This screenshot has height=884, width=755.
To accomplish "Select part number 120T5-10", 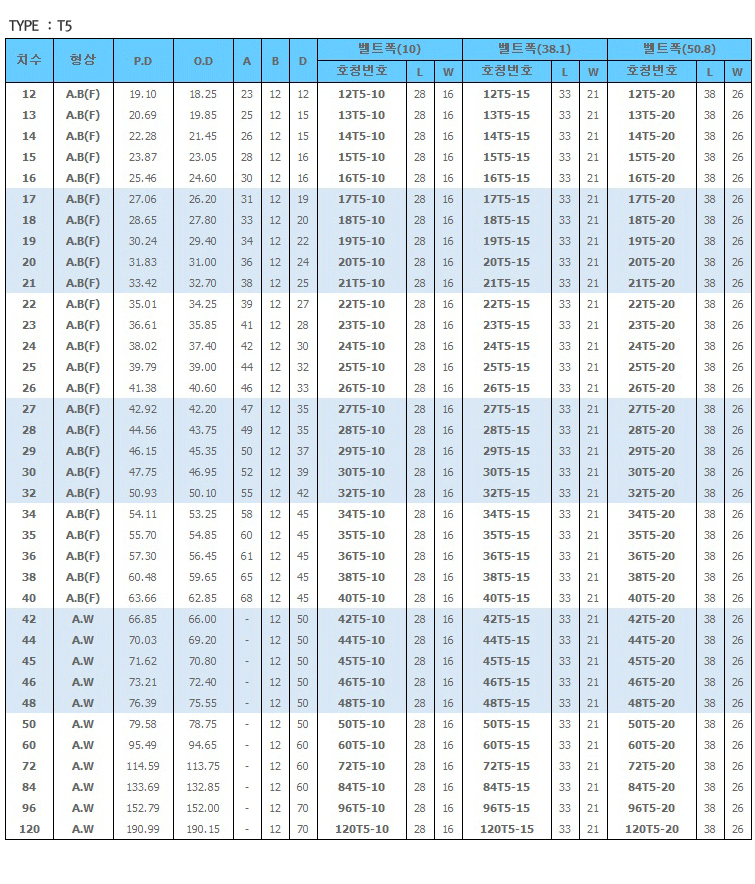I will pos(361,829).
